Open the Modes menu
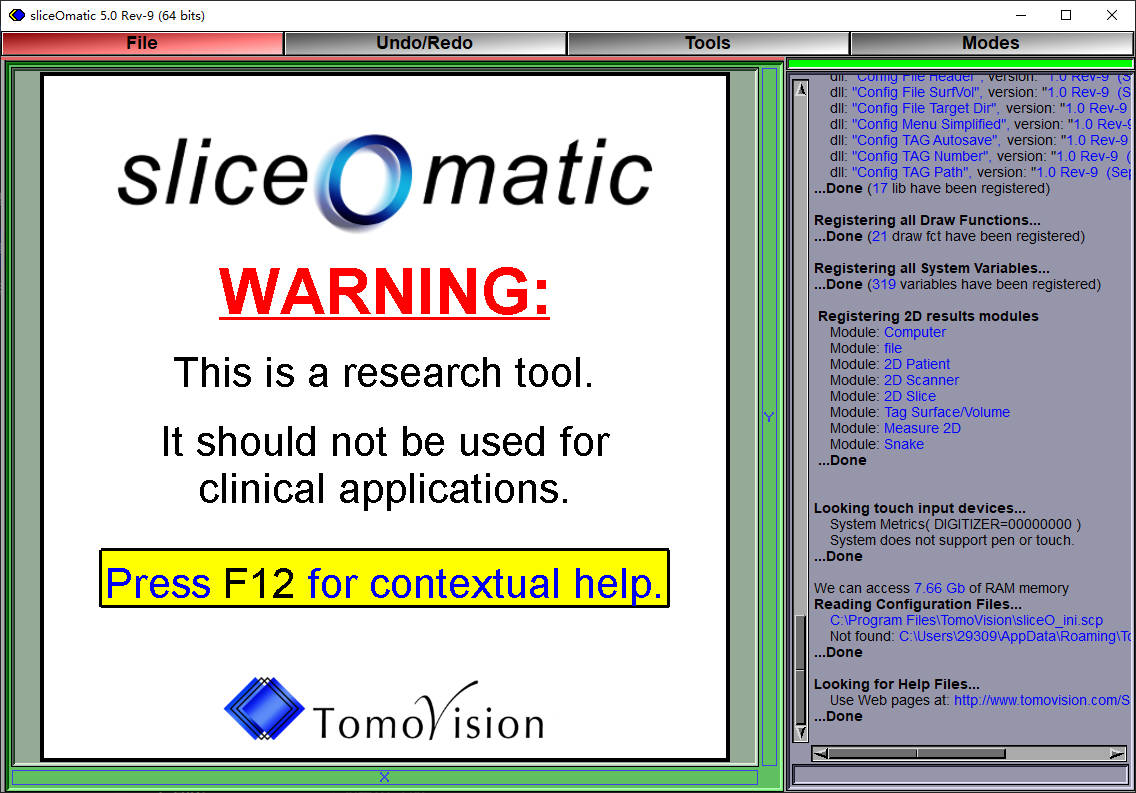 pyautogui.click(x=990, y=43)
